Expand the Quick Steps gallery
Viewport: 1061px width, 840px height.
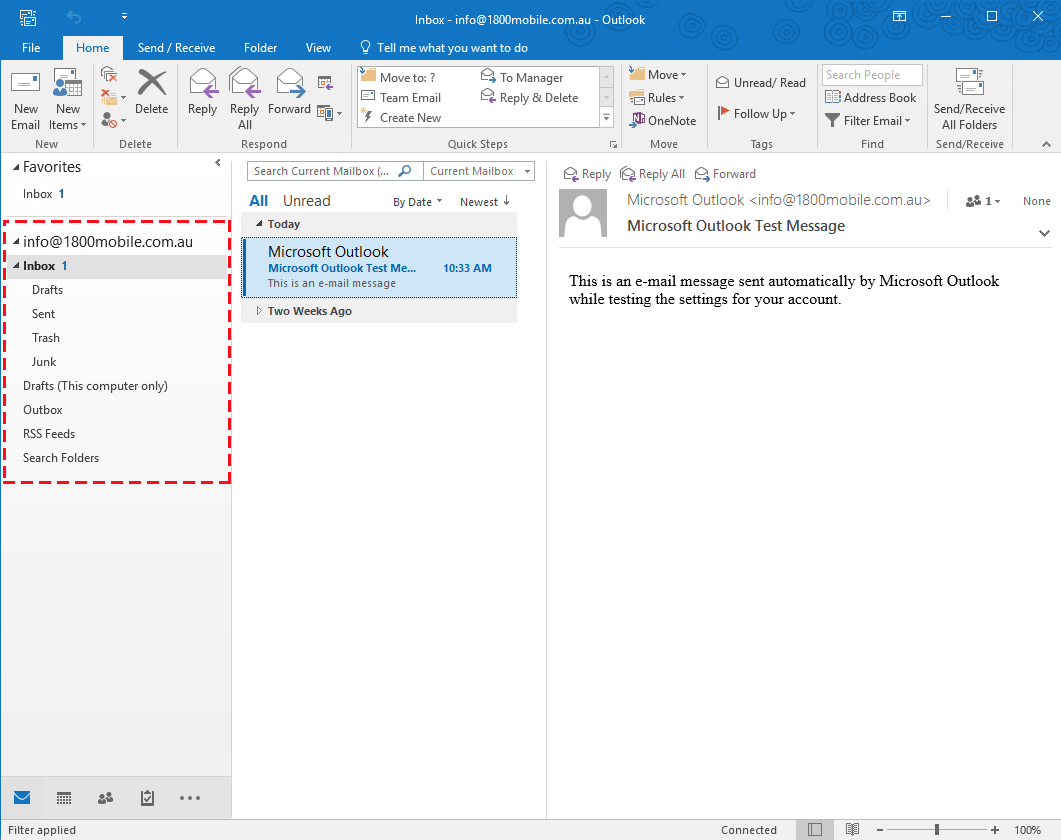click(607, 118)
